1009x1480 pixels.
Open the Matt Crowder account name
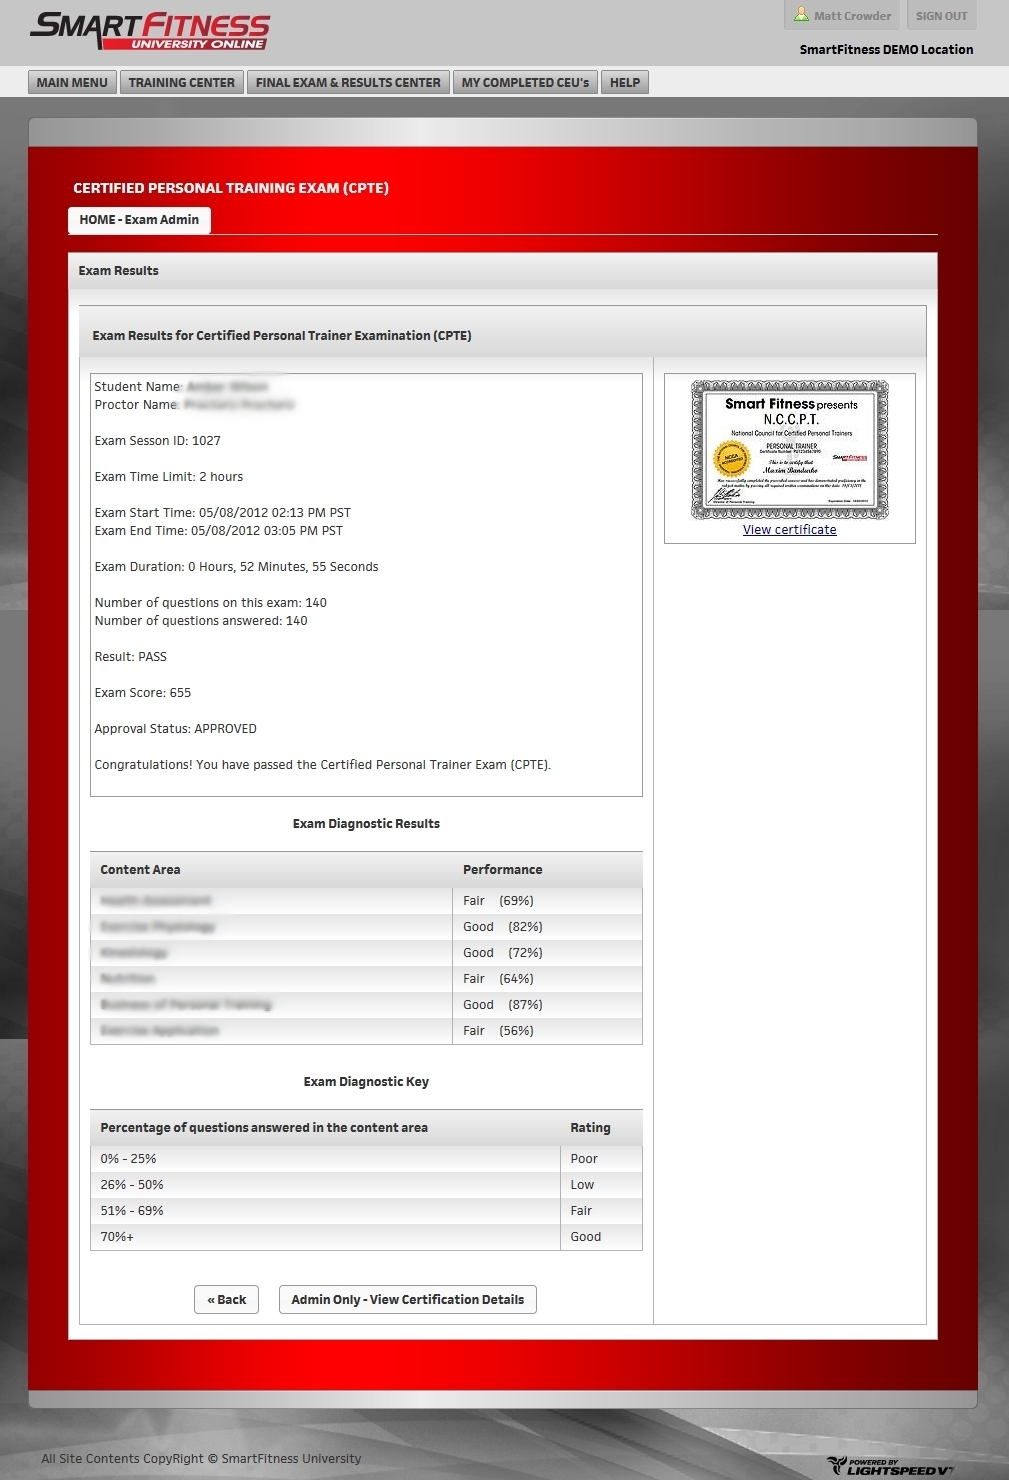tap(852, 16)
